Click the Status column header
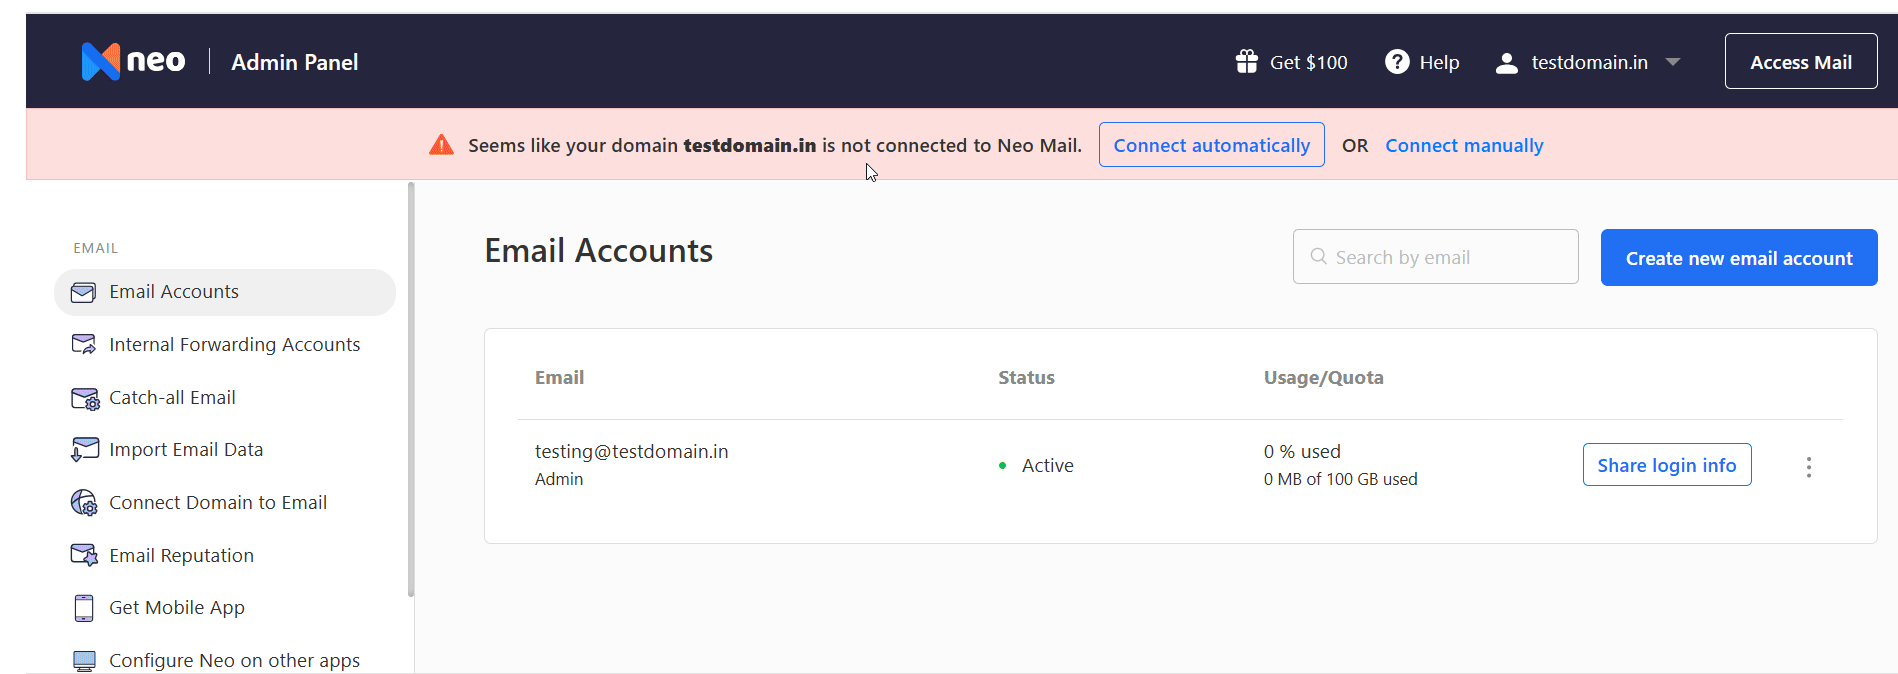Screen dimensions: 1898x674 tap(1026, 378)
